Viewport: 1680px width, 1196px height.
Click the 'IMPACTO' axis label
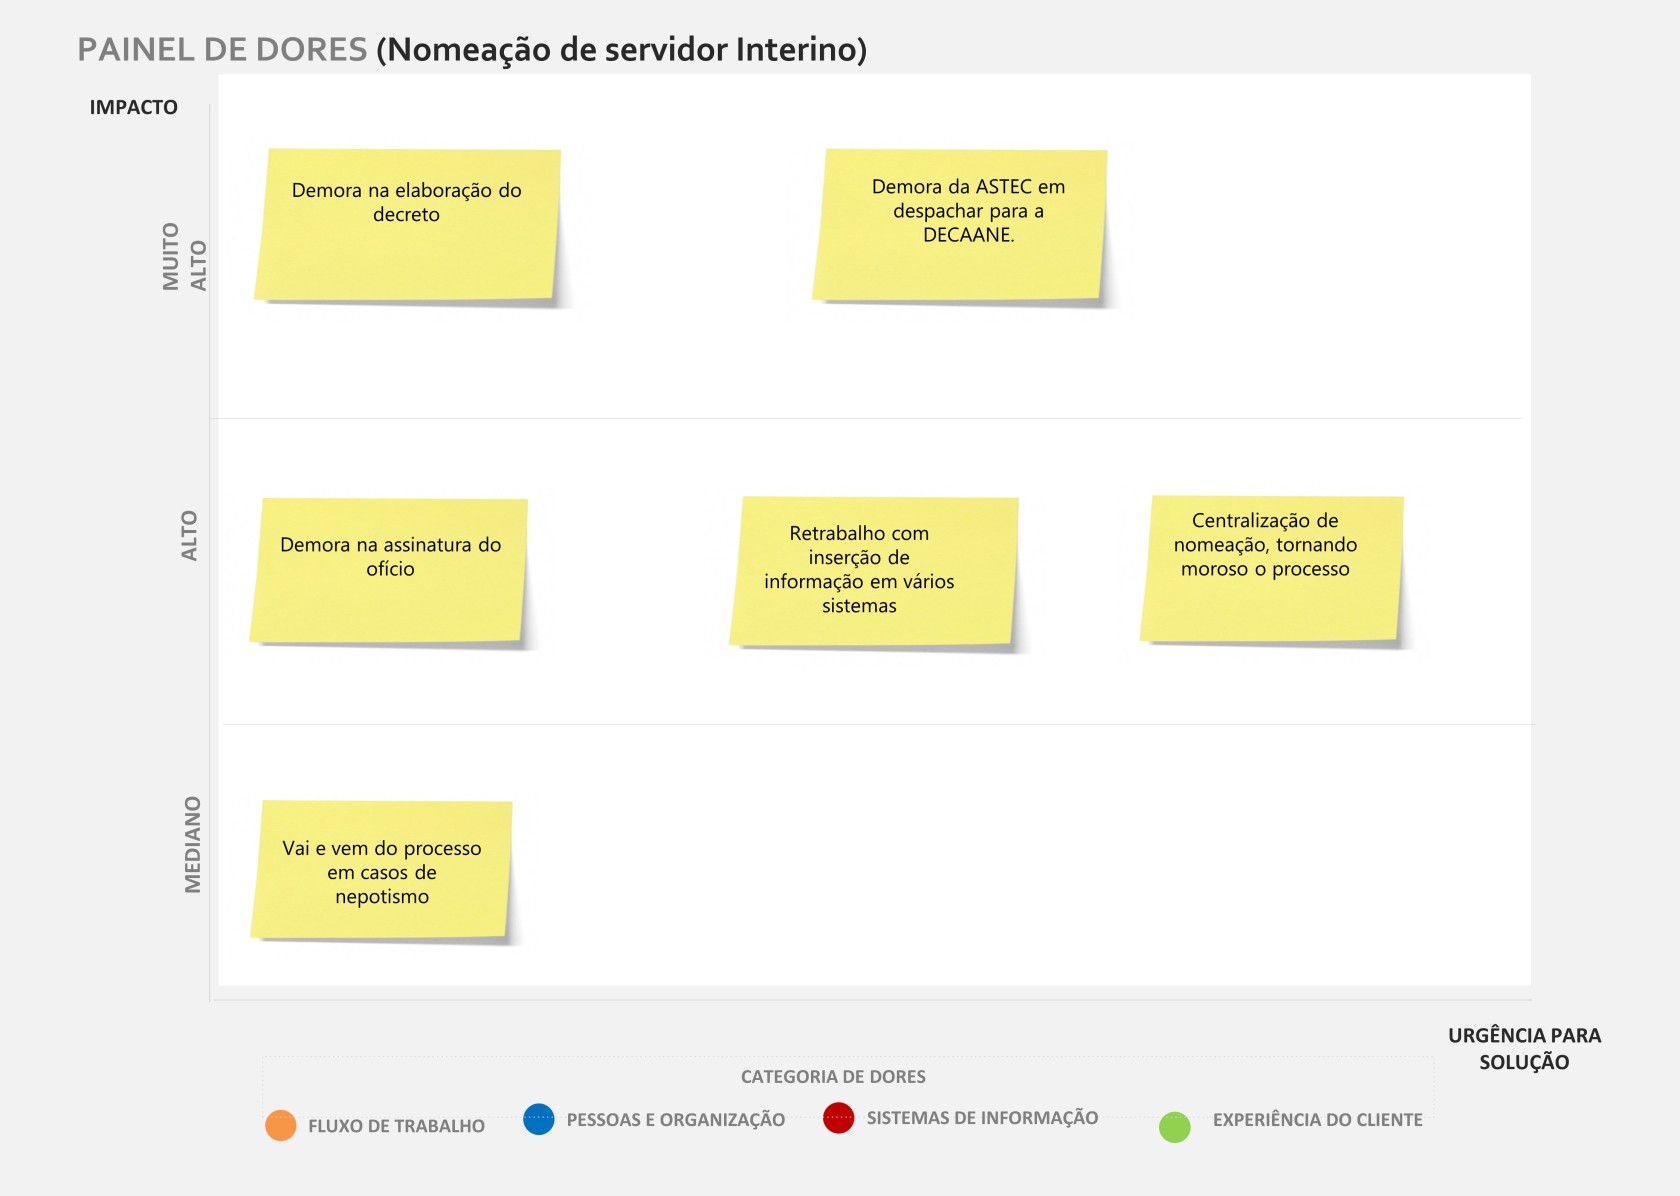coord(134,107)
